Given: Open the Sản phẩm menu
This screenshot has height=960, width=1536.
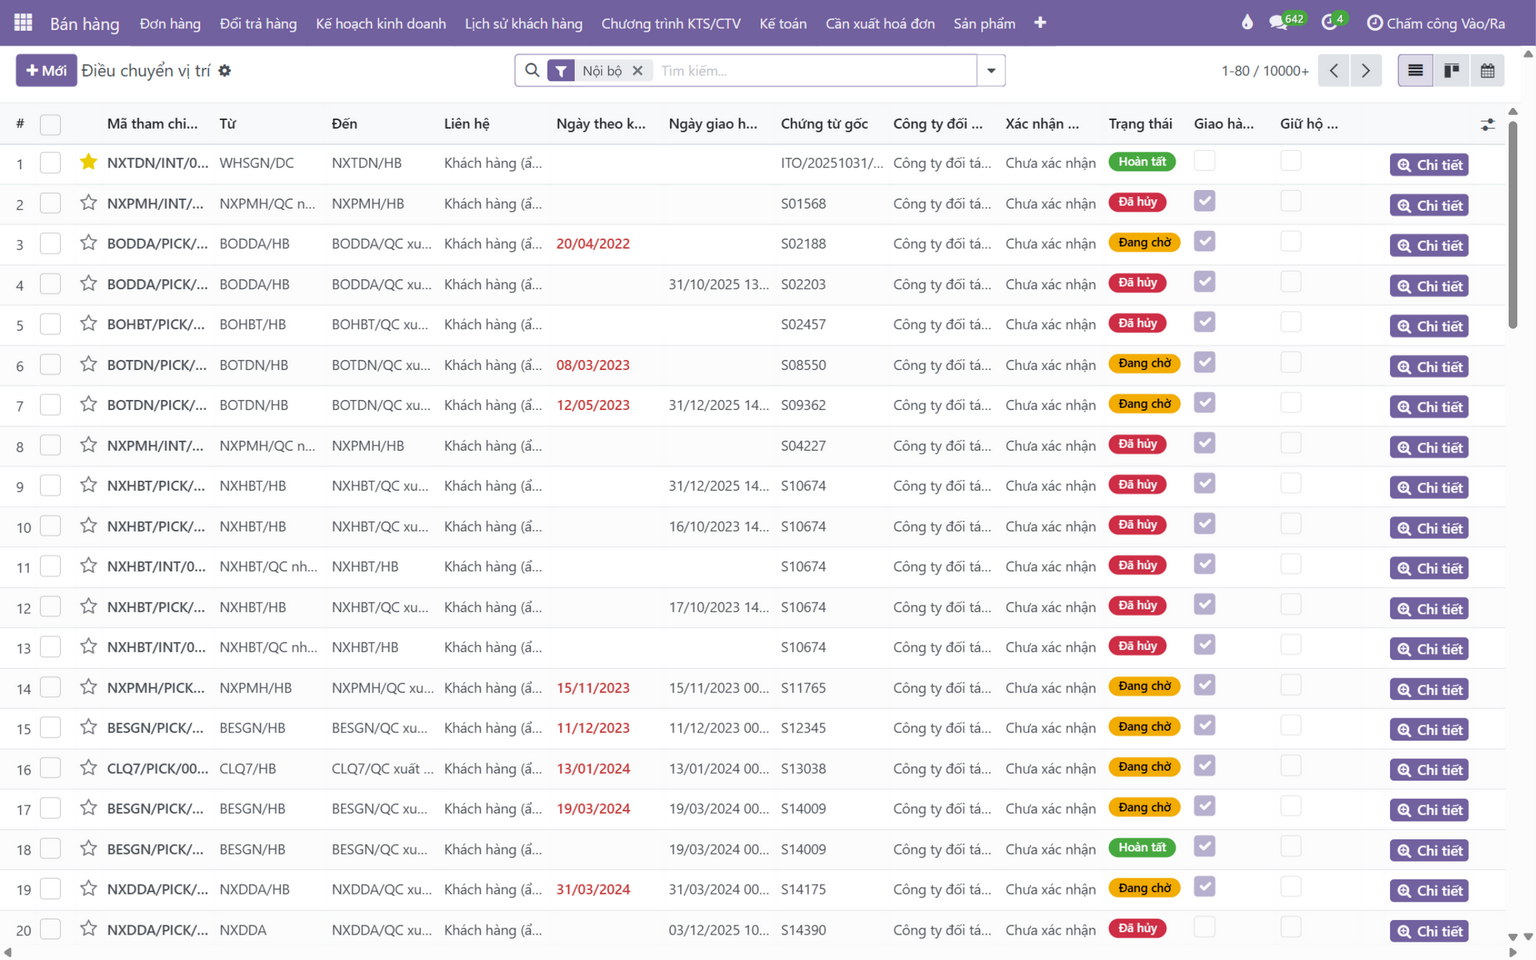Looking at the screenshot, I should click(984, 23).
